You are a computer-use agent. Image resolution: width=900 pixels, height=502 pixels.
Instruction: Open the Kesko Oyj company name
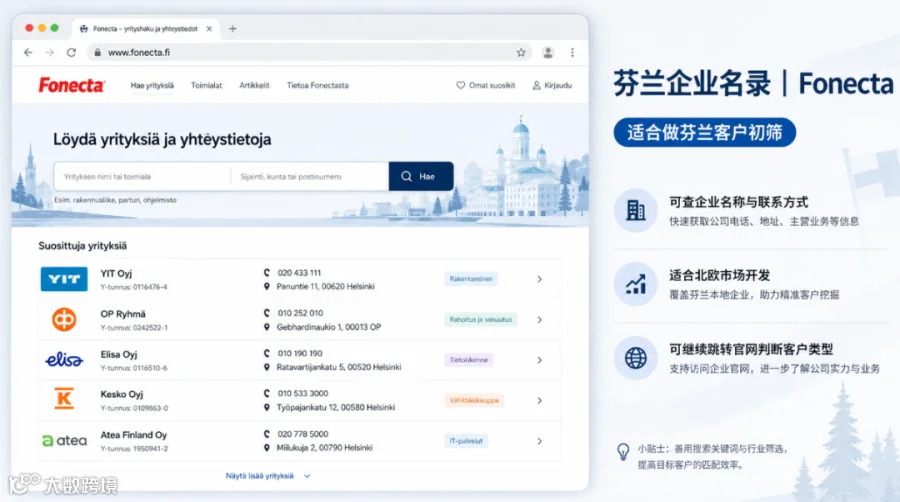tap(122, 395)
